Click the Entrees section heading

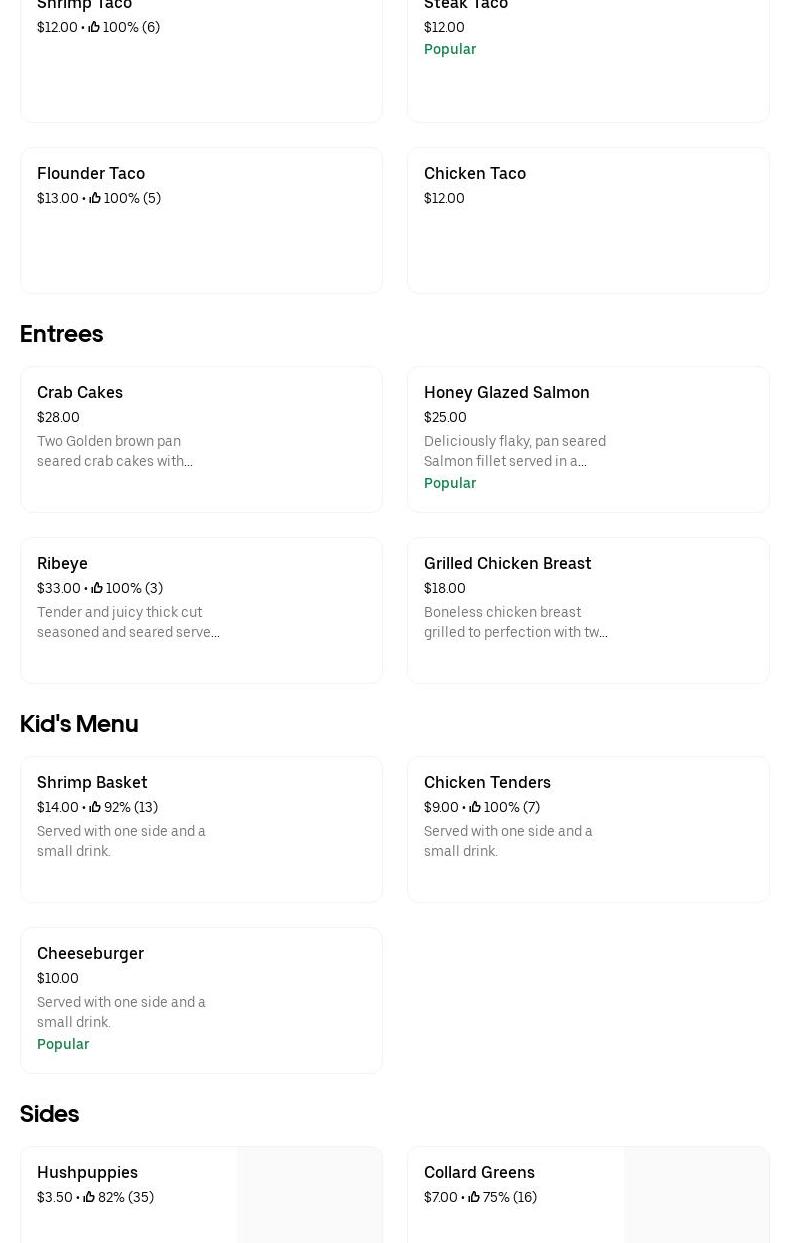coord(62,333)
